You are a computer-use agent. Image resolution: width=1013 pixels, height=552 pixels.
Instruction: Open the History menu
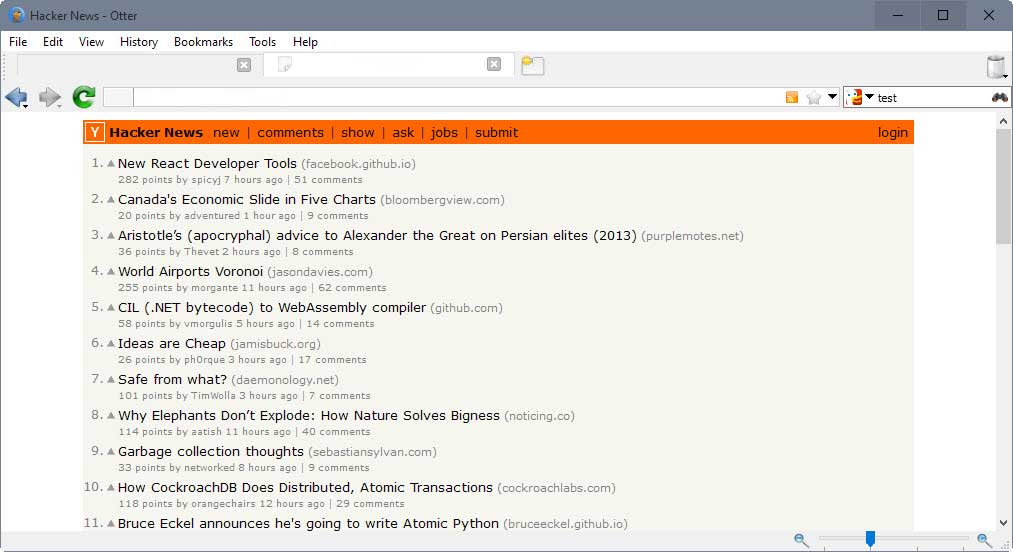139,41
